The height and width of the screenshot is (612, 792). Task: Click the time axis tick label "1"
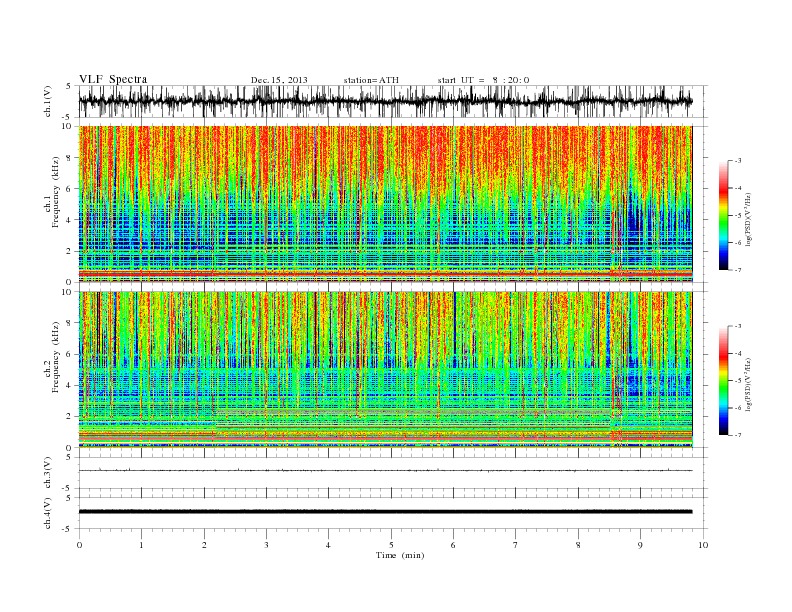(x=141, y=545)
